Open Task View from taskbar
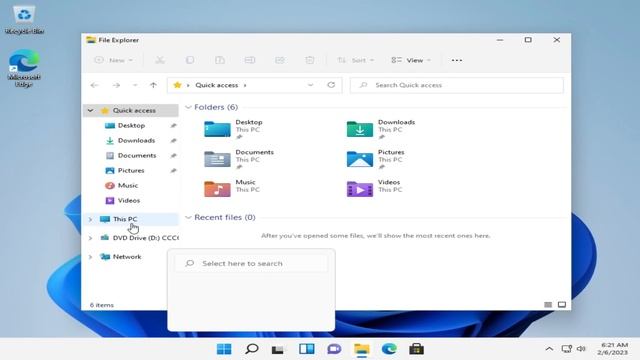 tap(278, 349)
